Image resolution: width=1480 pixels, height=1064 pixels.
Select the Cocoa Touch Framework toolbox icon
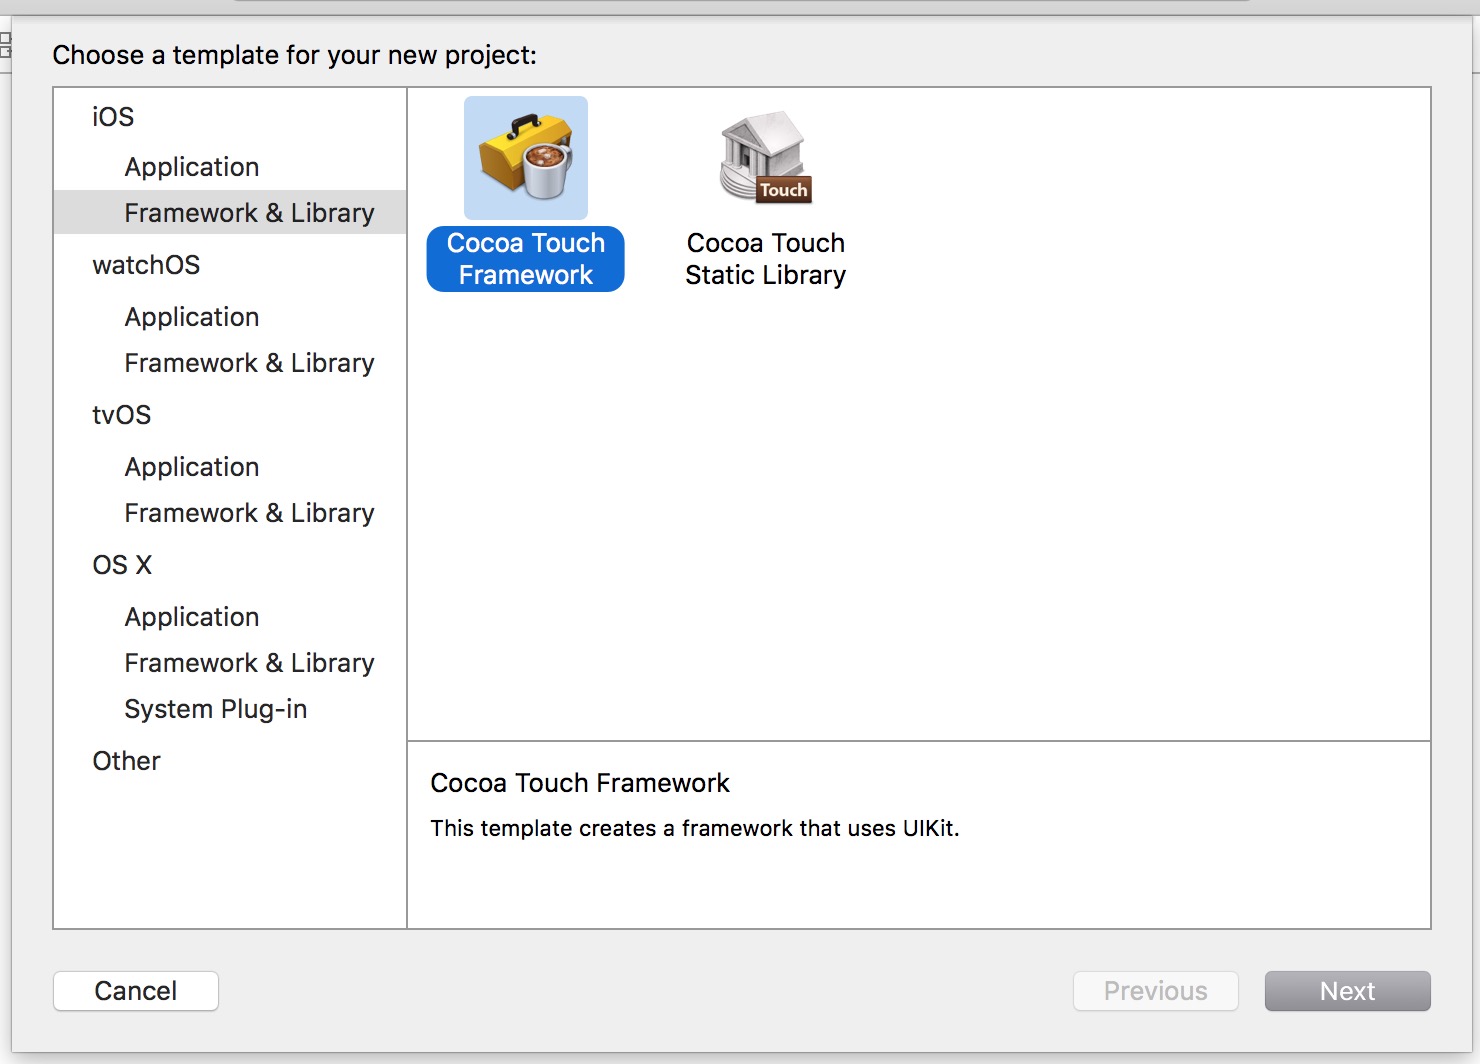526,158
